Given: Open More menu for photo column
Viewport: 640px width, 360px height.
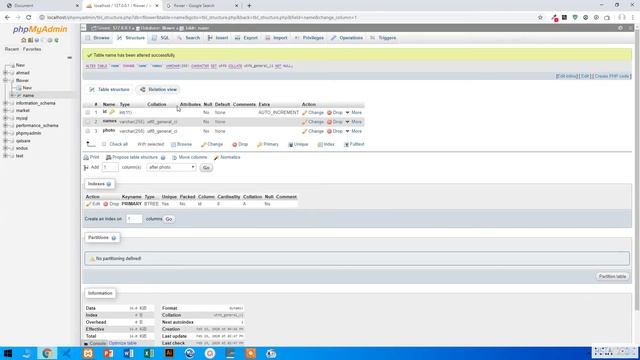Looking at the screenshot, I should coord(353,131).
